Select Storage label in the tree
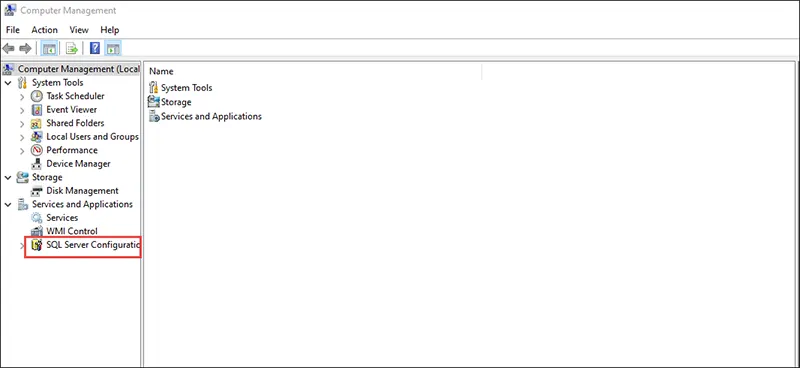This screenshot has width=800, height=368. 47,177
